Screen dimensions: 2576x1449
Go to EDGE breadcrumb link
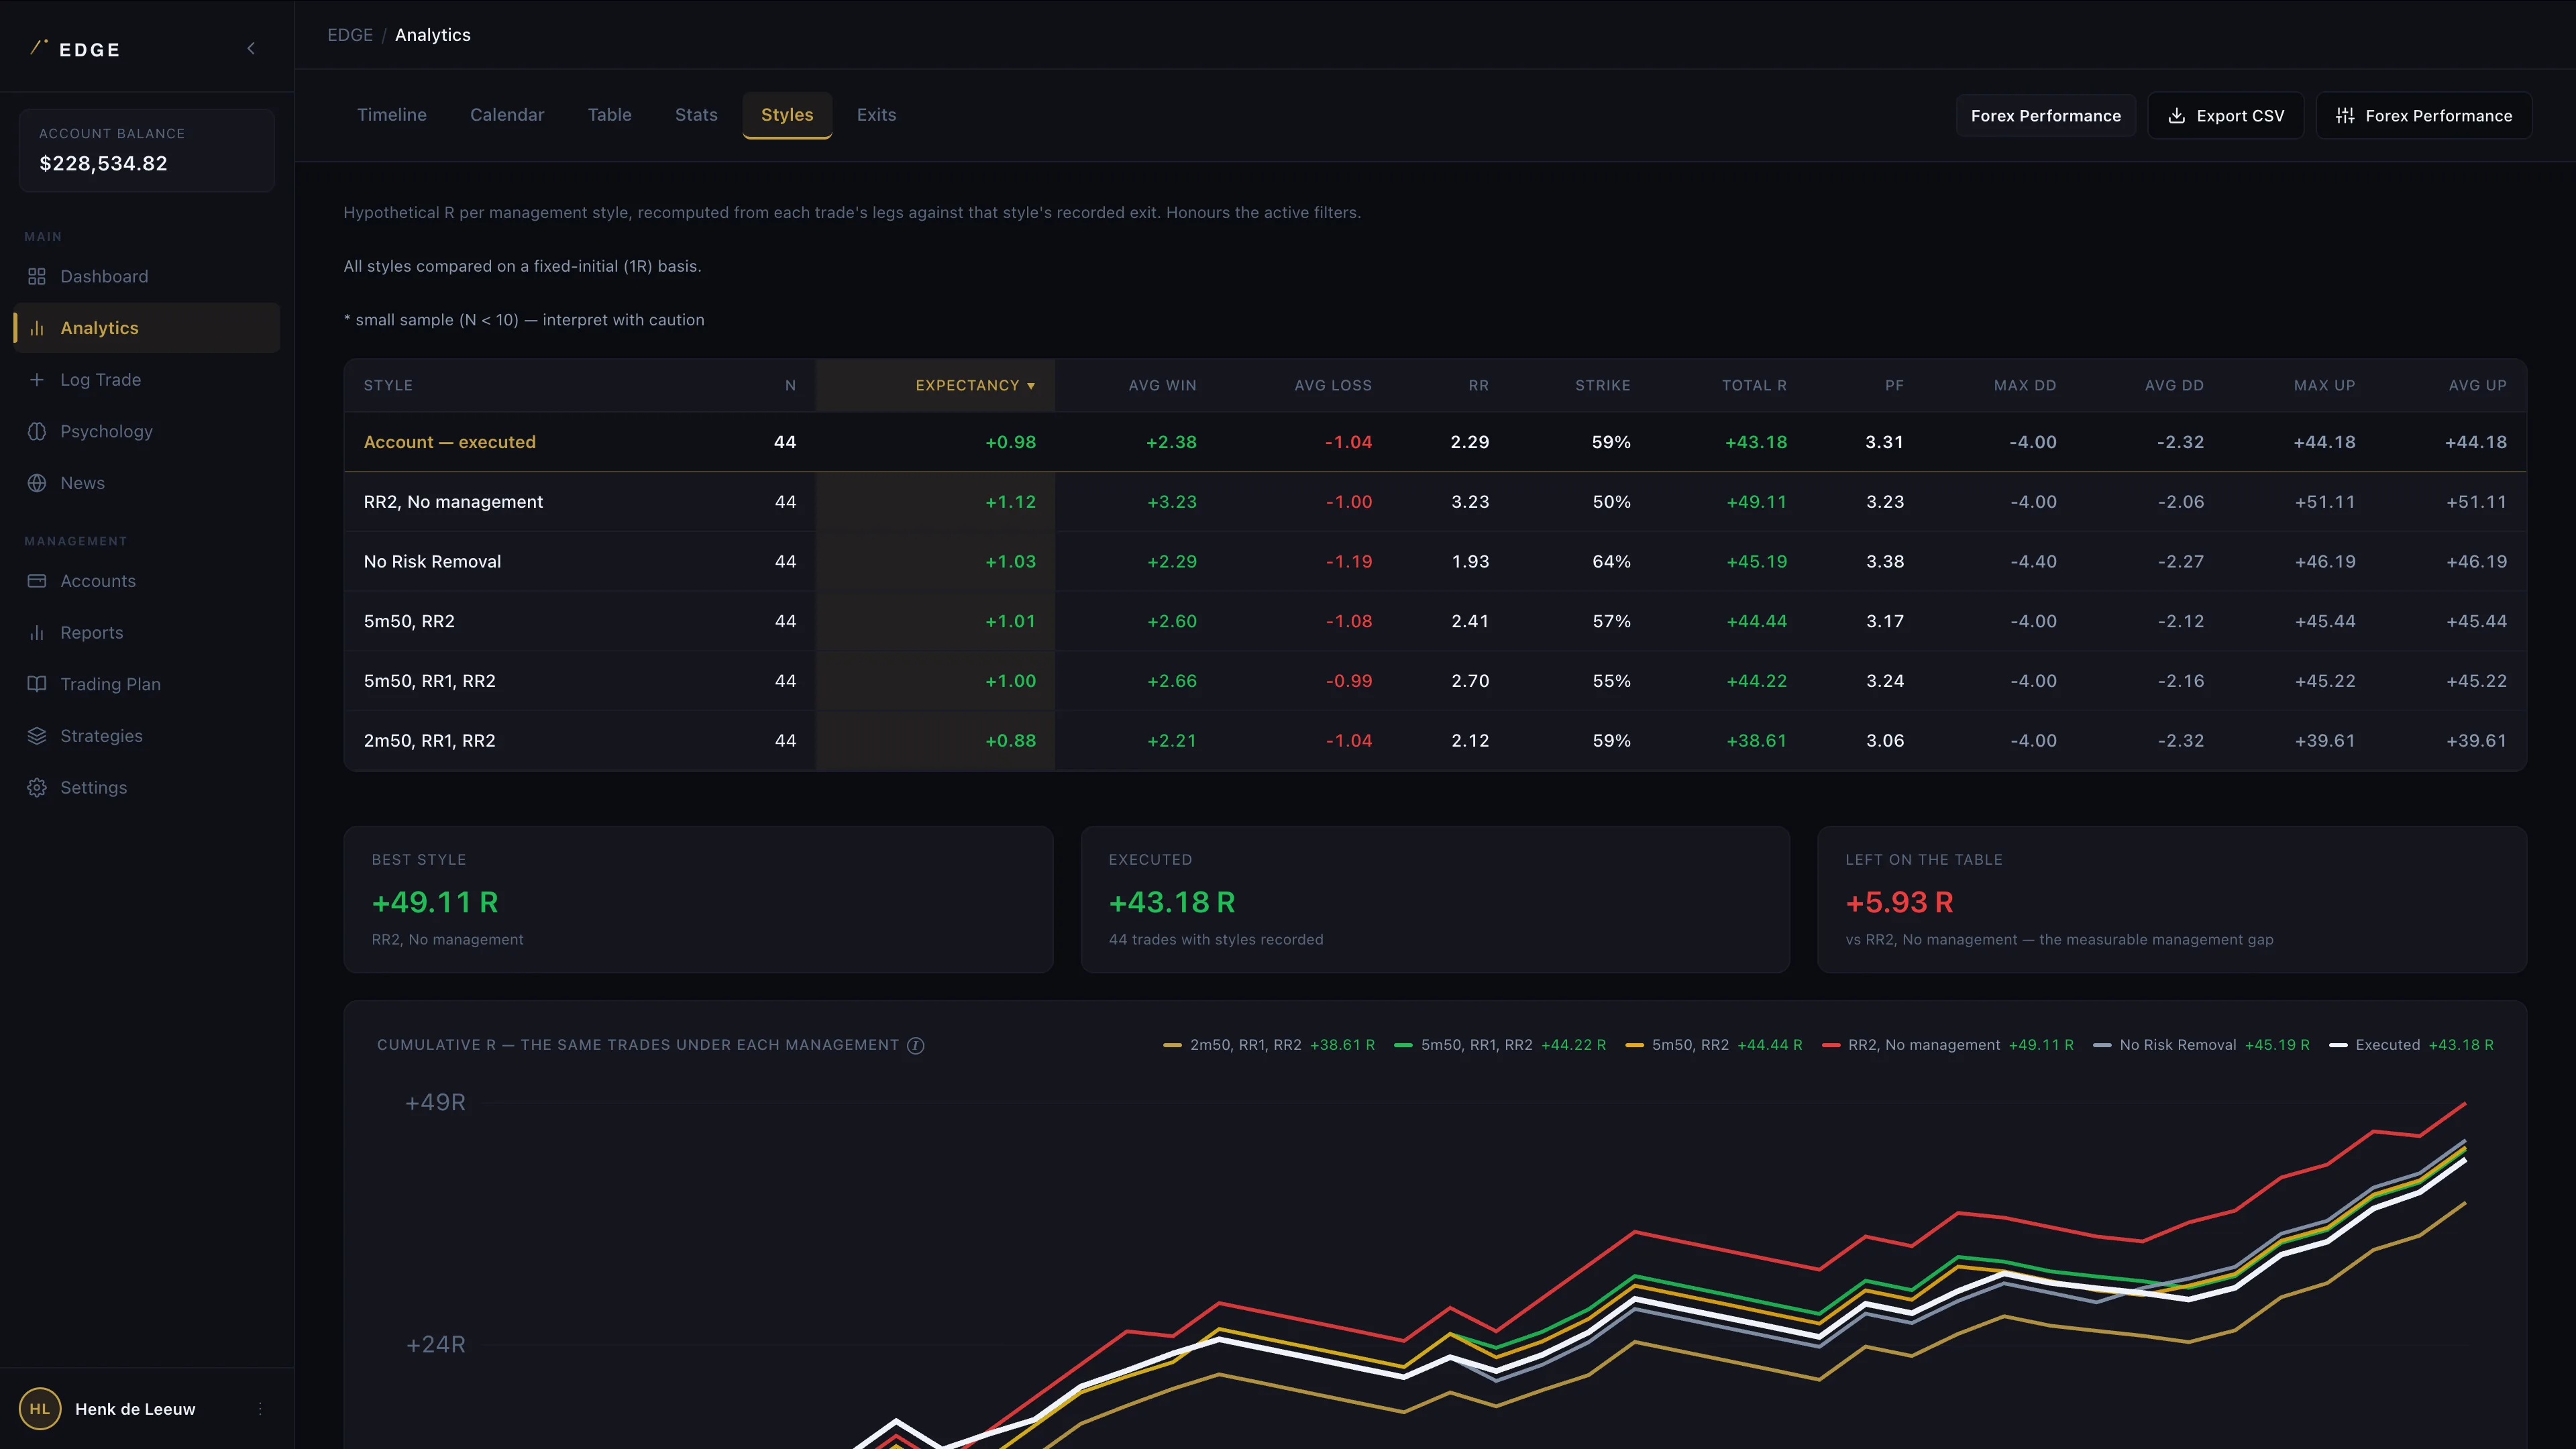pos(350,35)
